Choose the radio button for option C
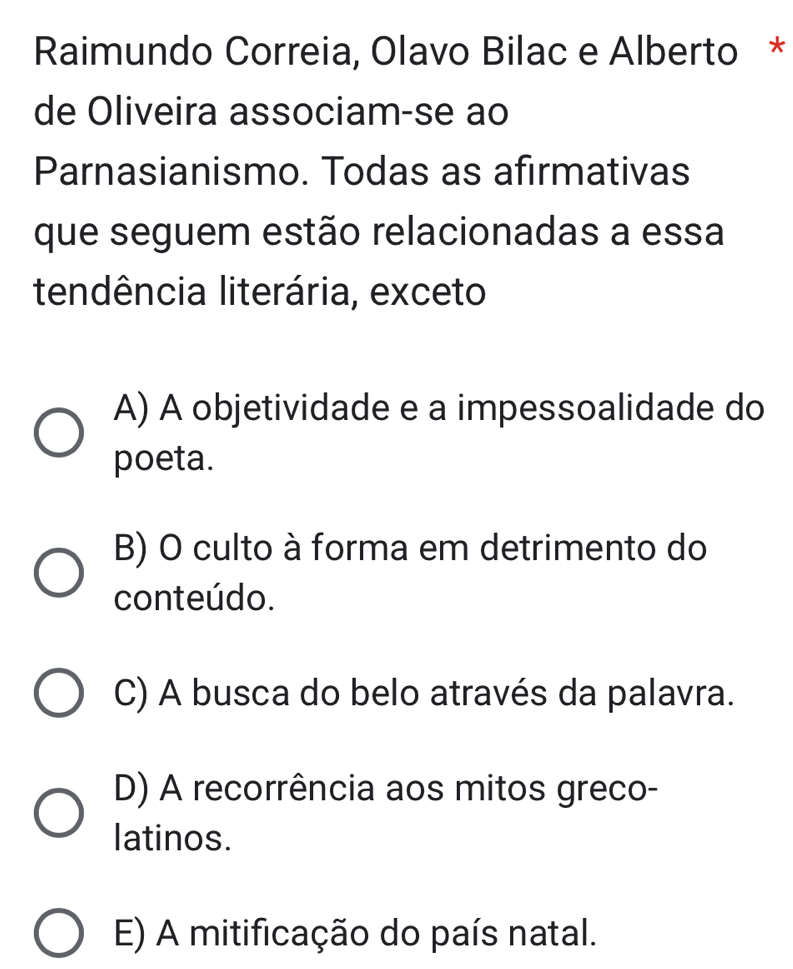Image resolution: width=793 pixels, height=969 pixels. [59, 693]
